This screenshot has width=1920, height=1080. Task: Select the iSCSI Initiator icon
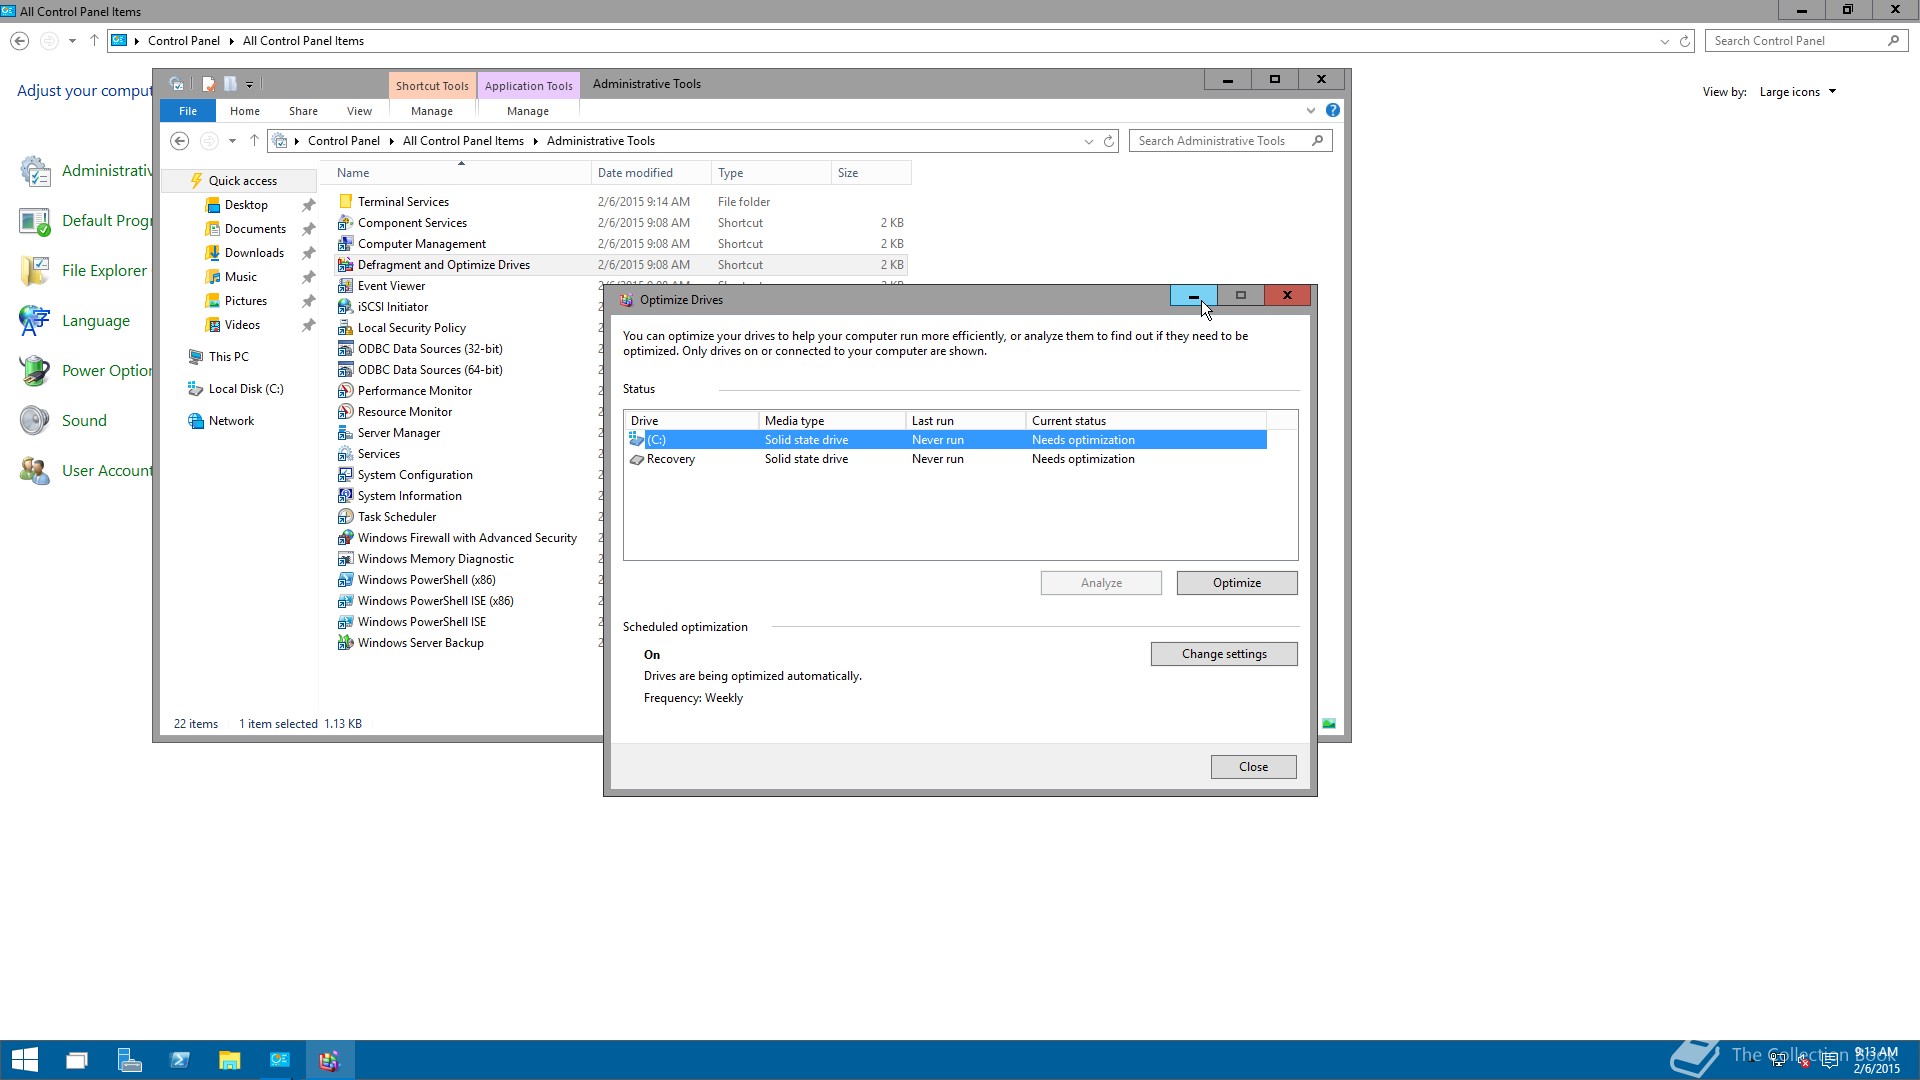(345, 306)
